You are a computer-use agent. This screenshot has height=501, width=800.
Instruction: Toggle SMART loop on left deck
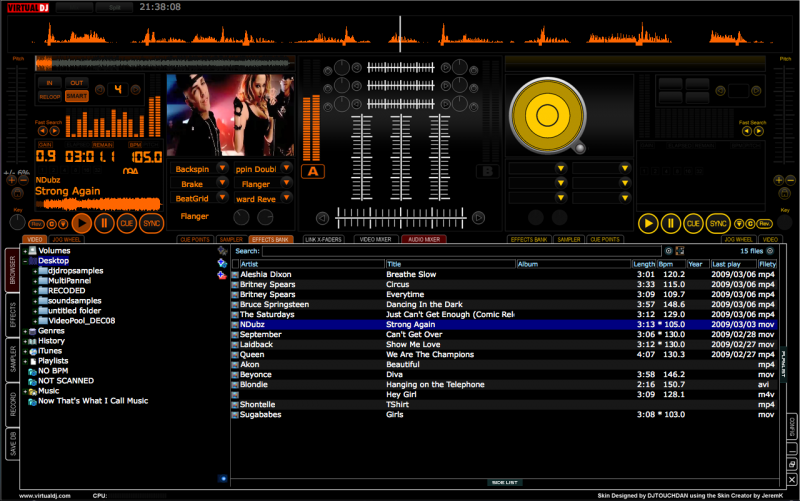tap(77, 96)
